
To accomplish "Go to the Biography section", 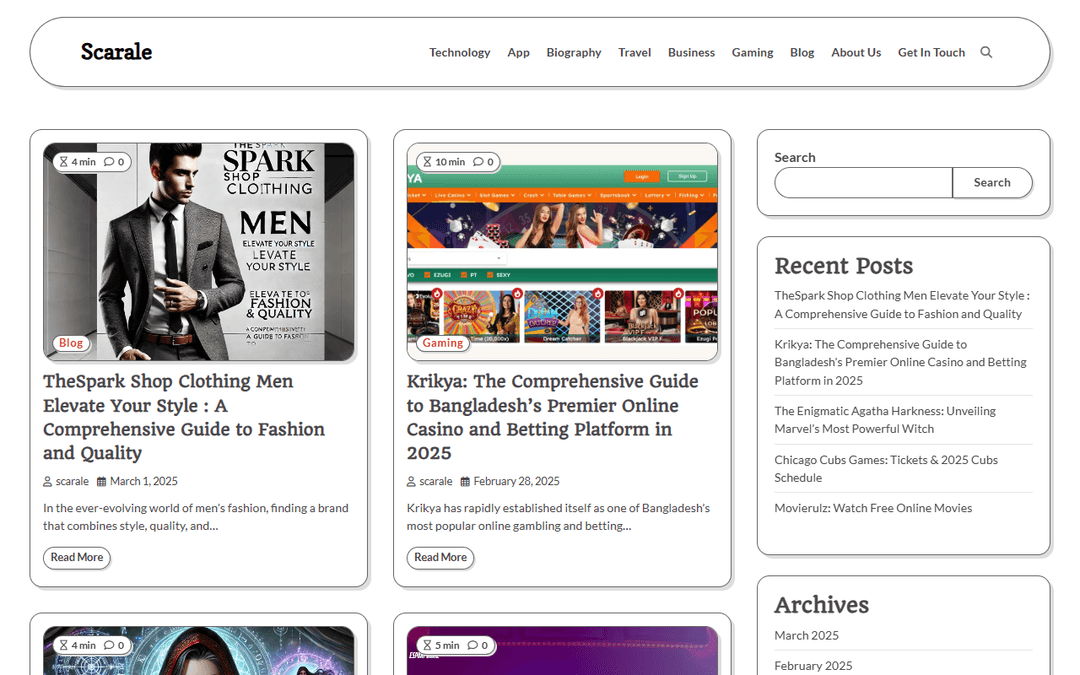I will click(574, 52).
